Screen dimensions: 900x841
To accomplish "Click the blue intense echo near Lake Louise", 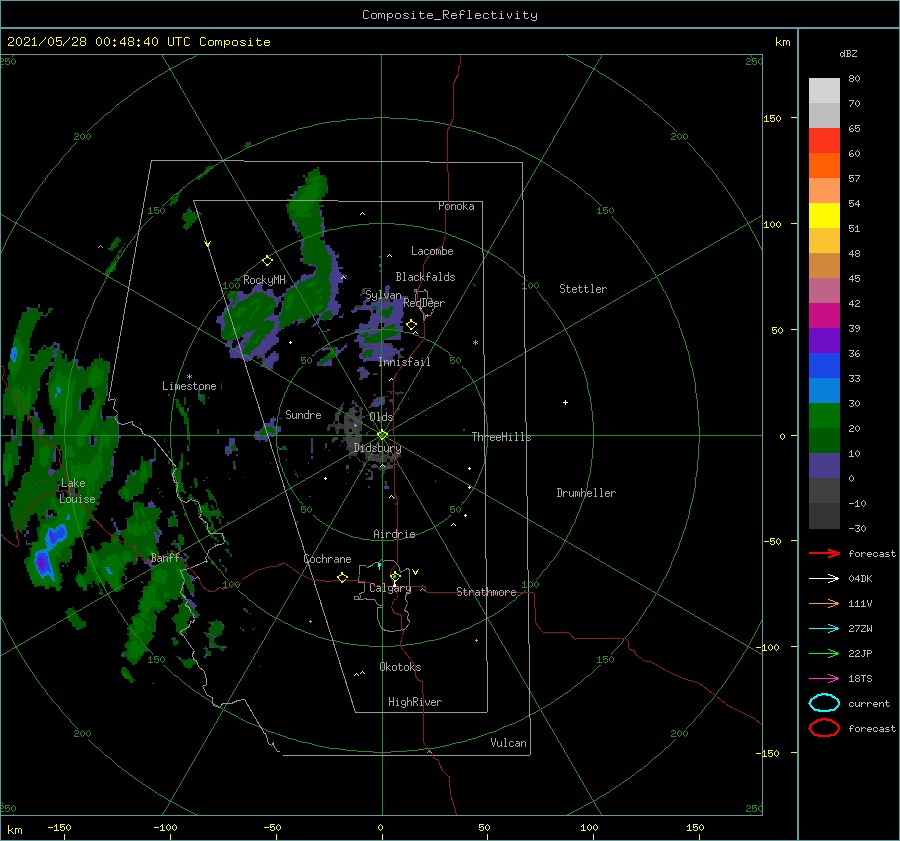I will click(x=44, y=563).
